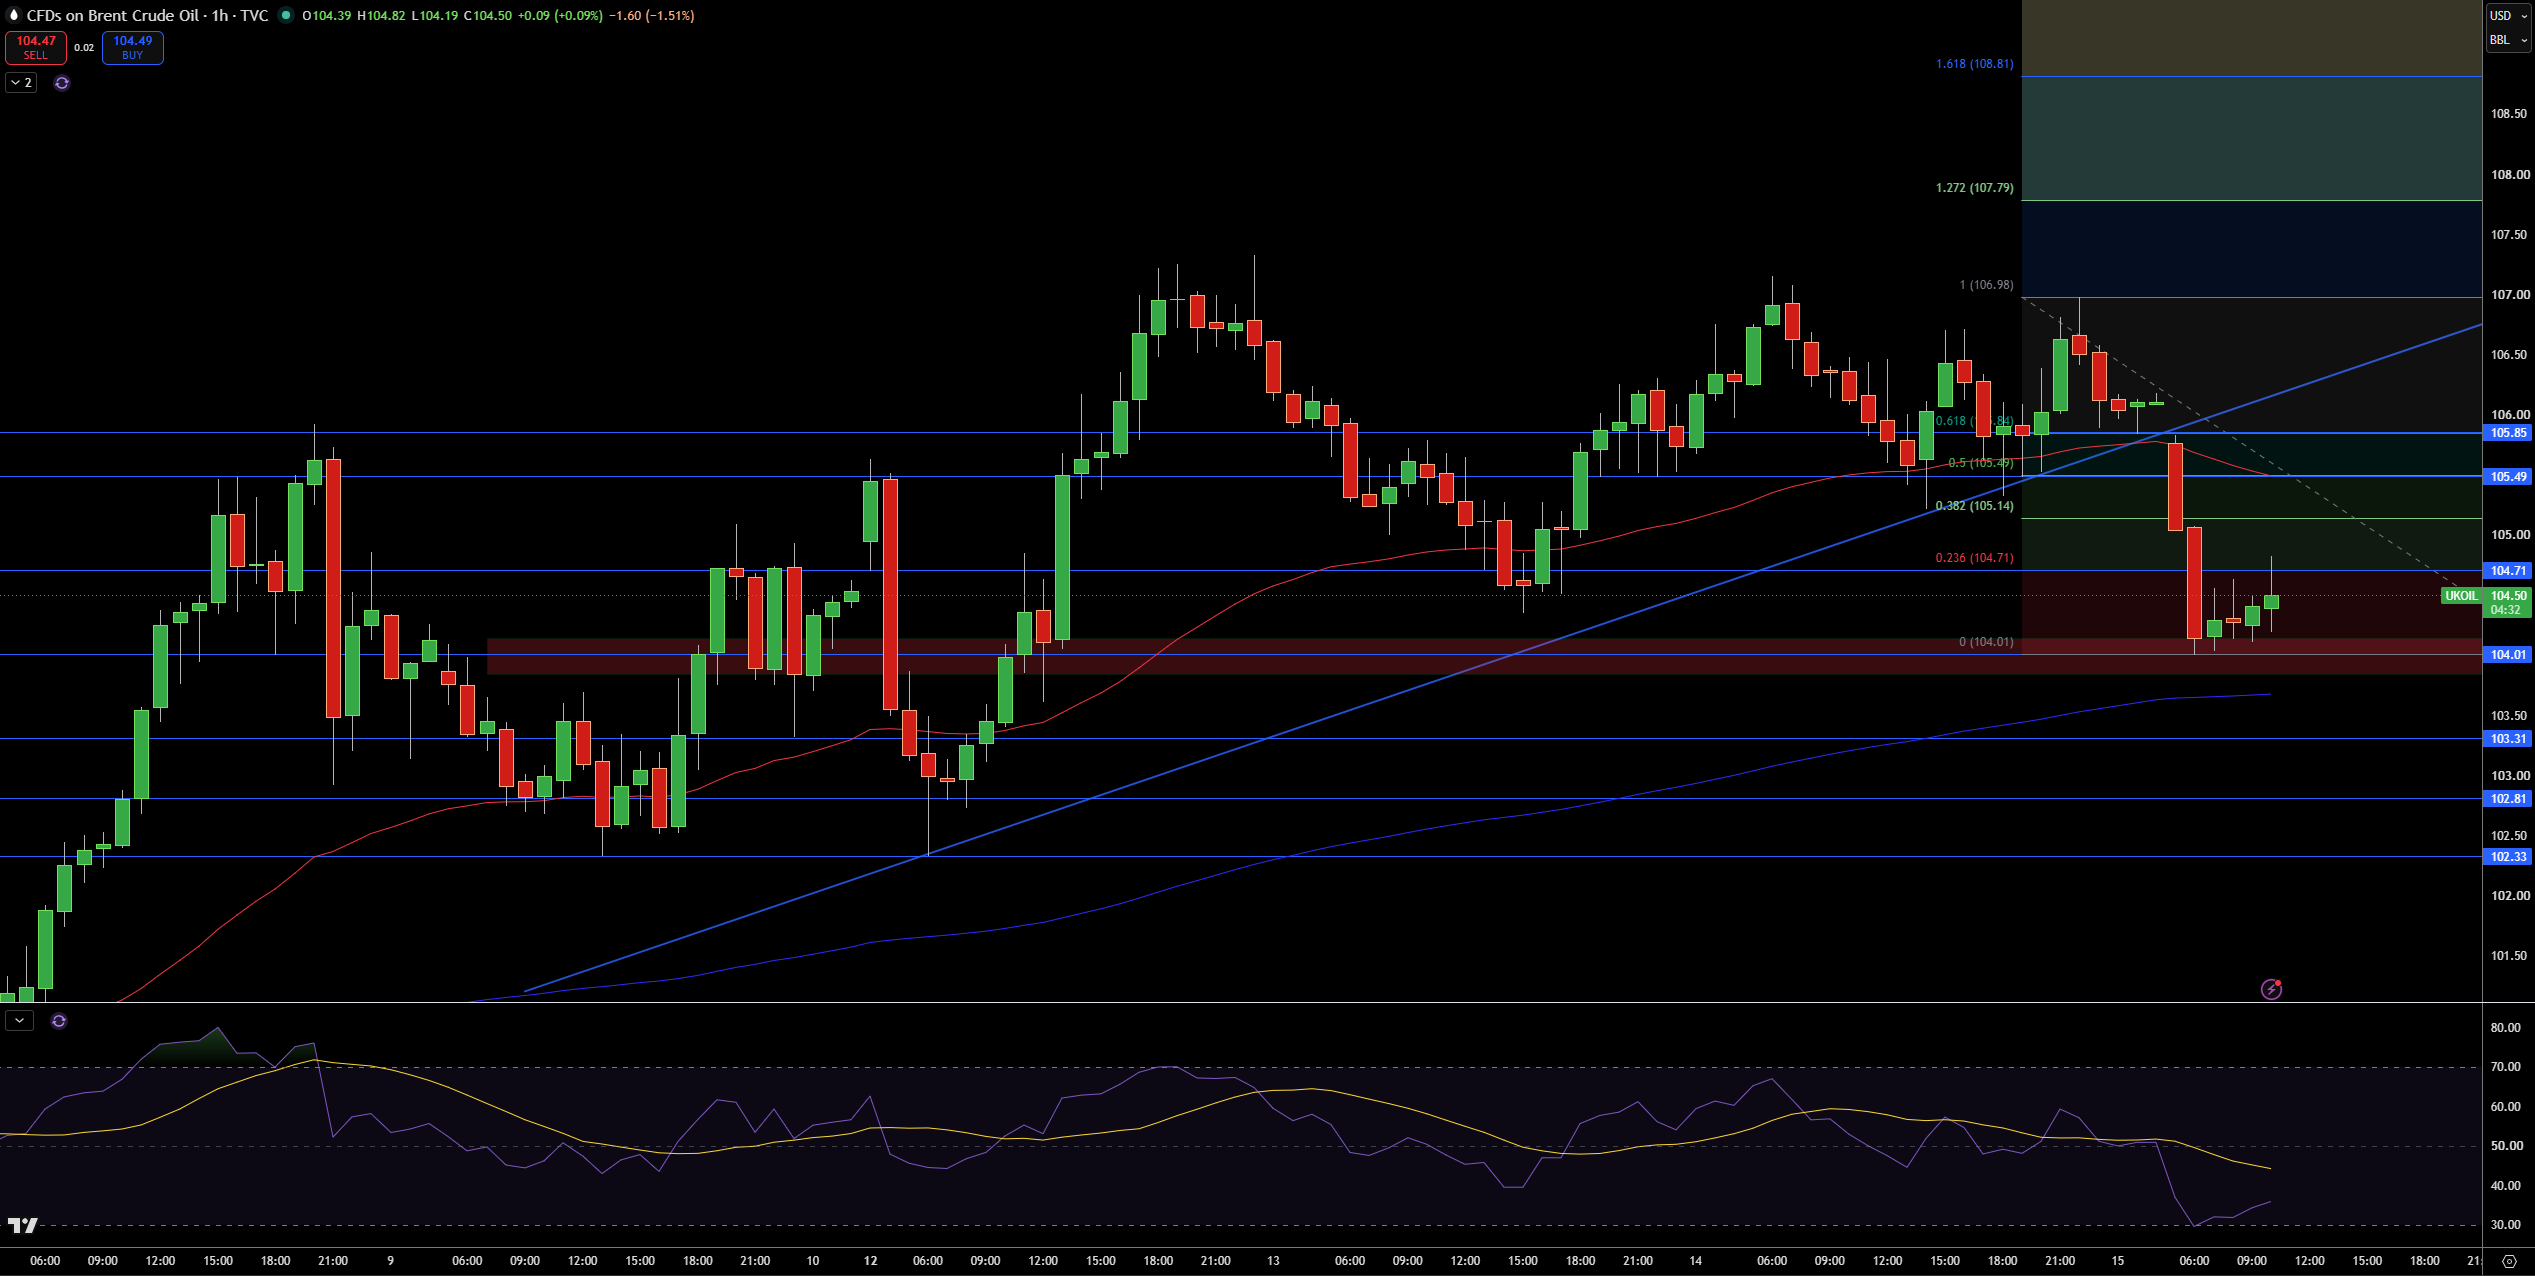Screen dimensions: 2535x1276
Task: Click the purple refresh icon in RSI pane
Action: tap(59, 1021)
